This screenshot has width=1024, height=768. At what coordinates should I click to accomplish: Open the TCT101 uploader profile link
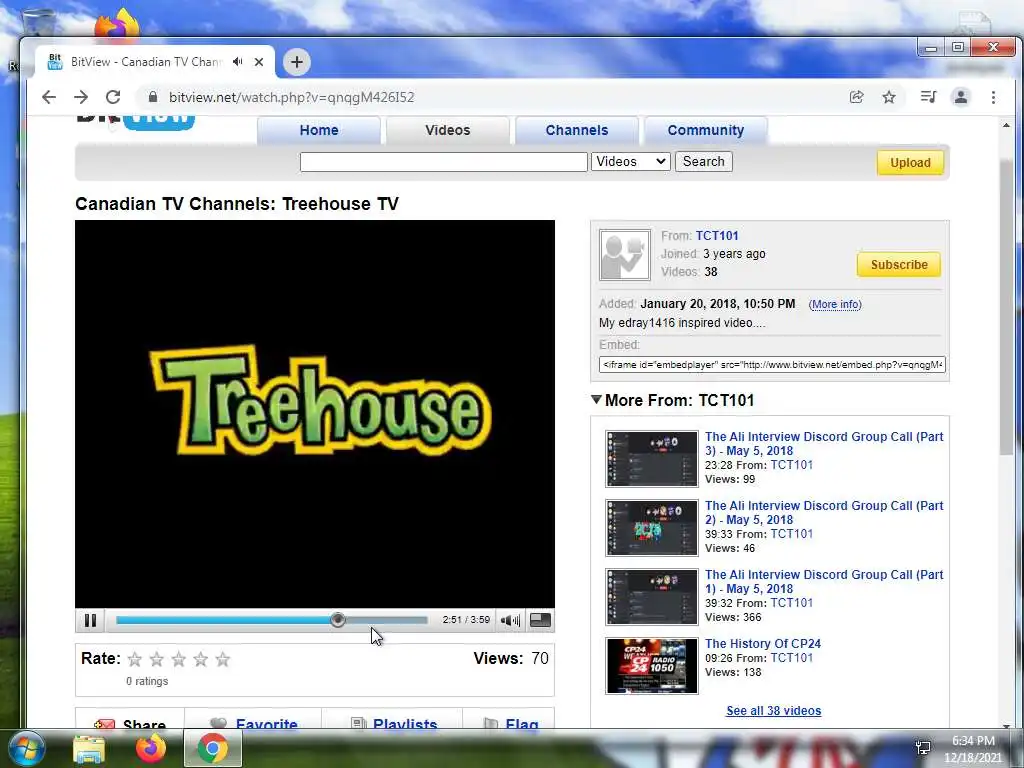pos(717,236)
